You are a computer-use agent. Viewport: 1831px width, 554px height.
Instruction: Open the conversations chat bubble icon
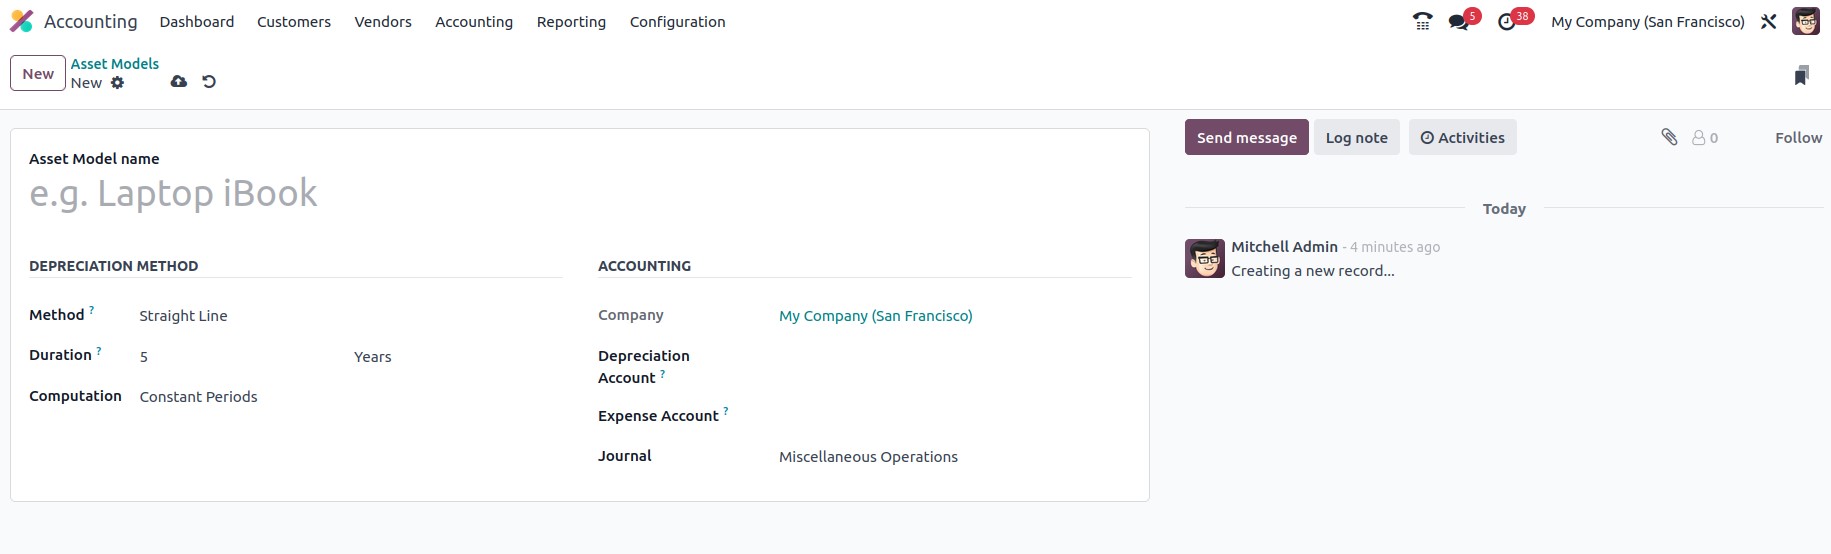pos(1459,21)
